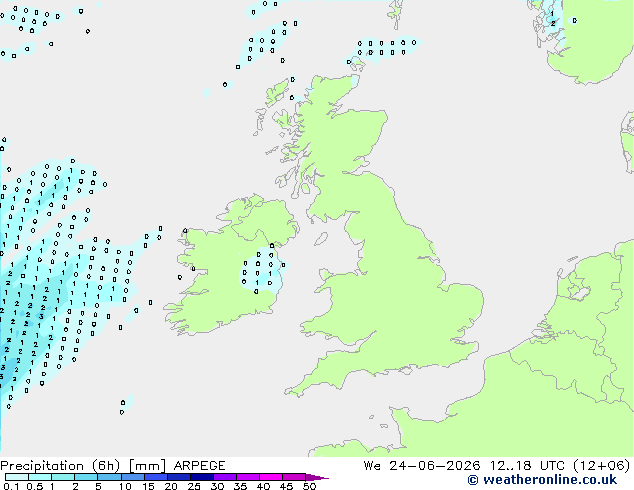The width and height of the screenshot is (634, 490).
Task: Click the 40 to 45 mm magenta legend color
Action: [271, 477]
